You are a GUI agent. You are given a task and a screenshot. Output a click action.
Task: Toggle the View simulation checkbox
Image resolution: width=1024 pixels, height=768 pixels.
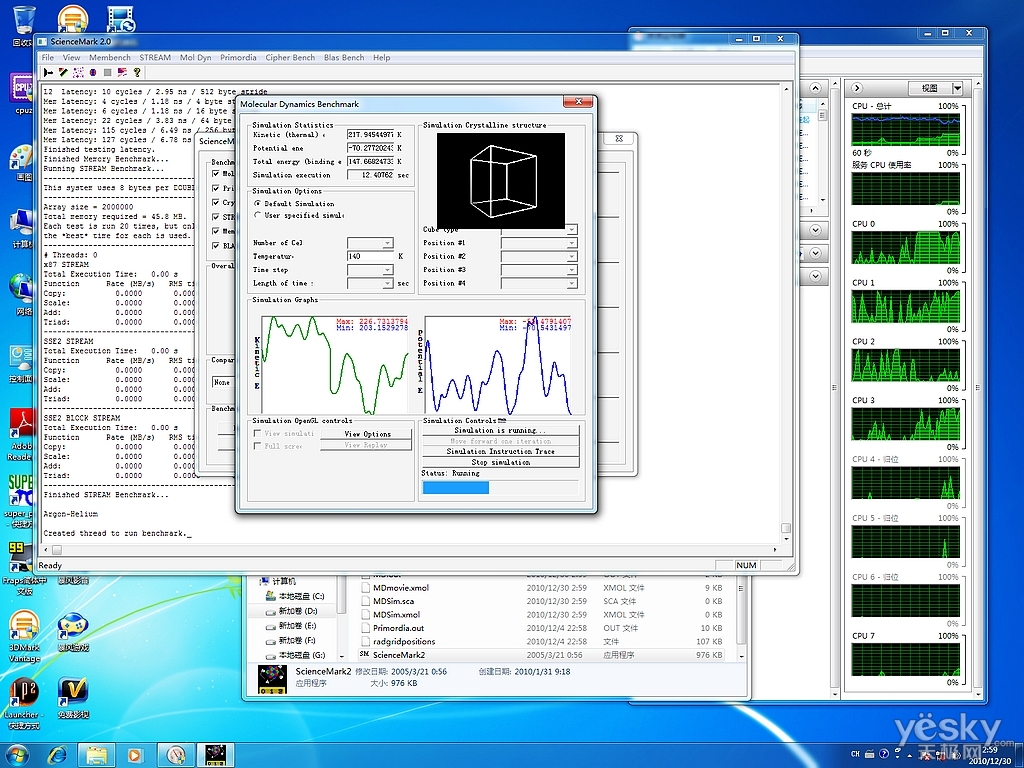point(257,433)
